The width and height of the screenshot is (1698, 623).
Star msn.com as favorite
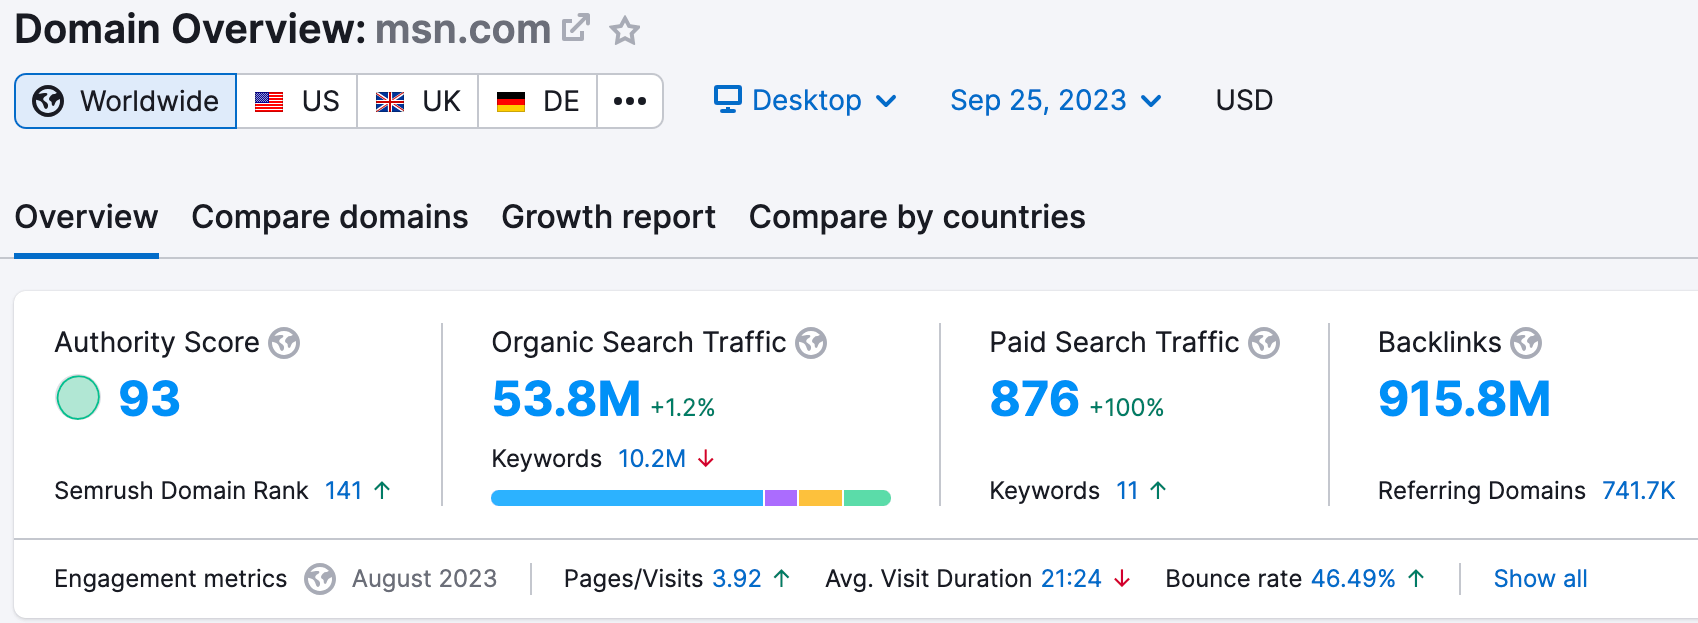pyautogui.click(x=625, y=31)
